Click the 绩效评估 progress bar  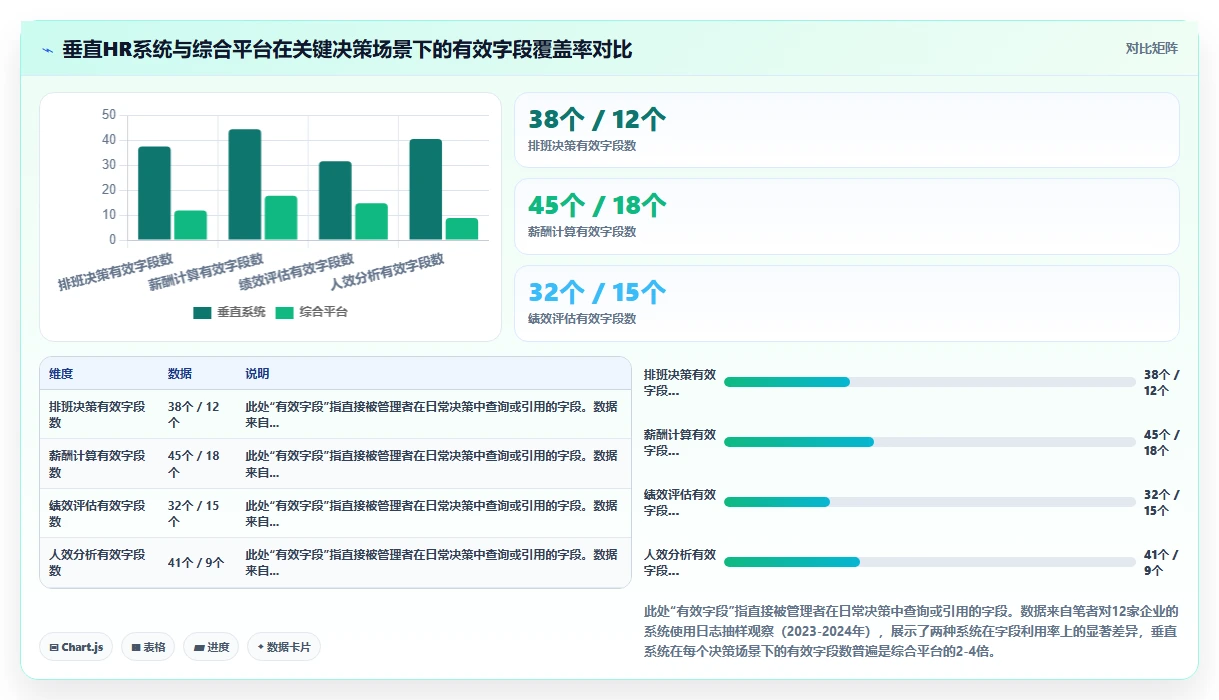(930, 502)
